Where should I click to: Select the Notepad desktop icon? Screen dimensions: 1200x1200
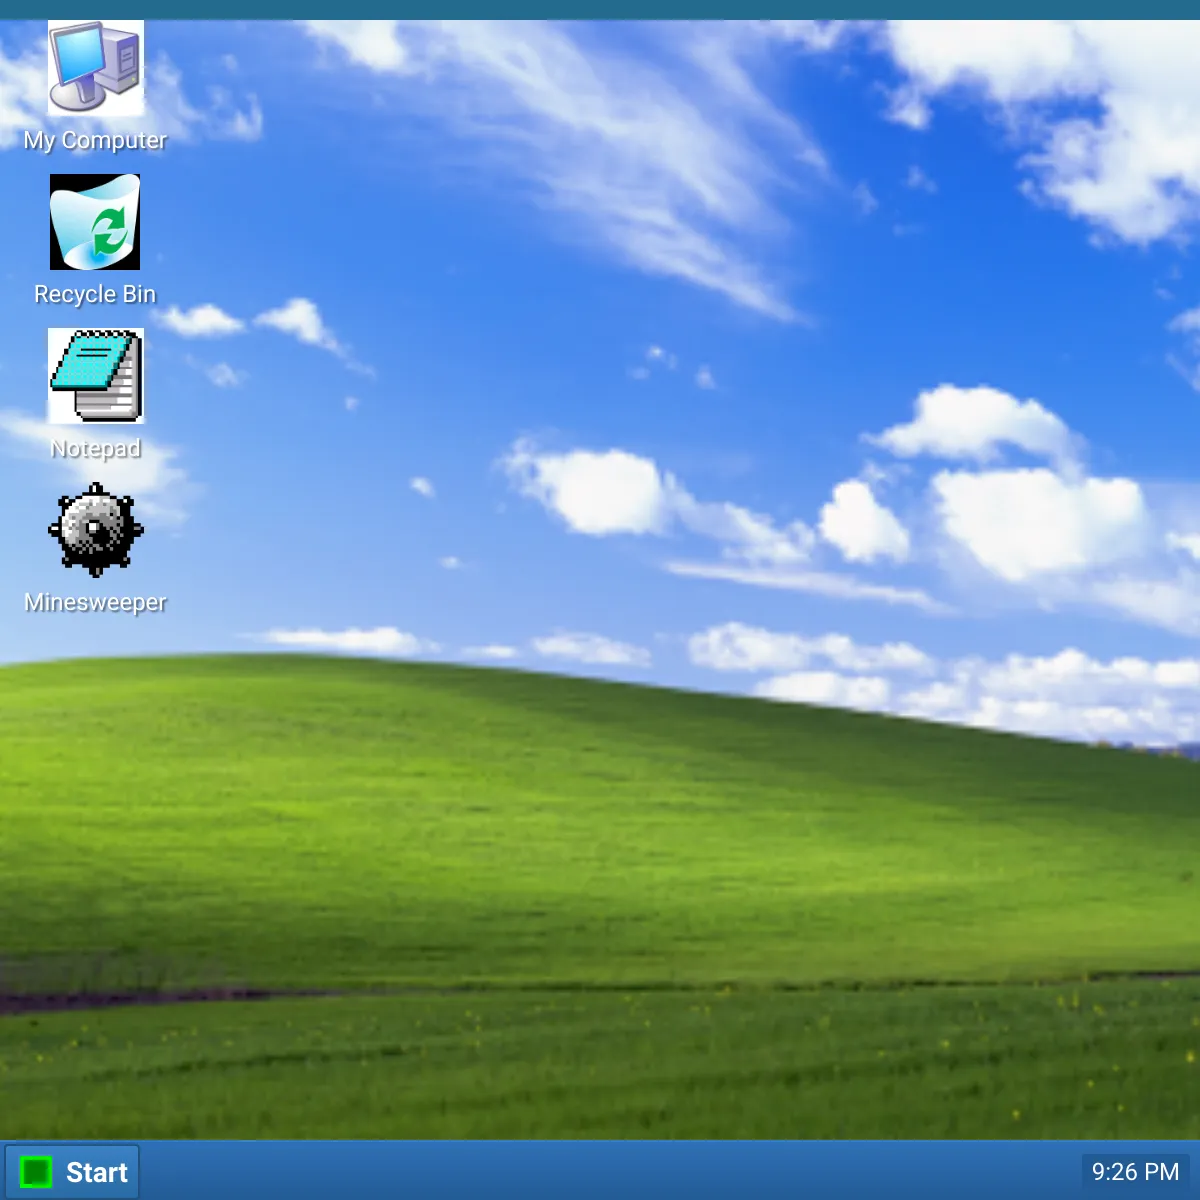96,376
